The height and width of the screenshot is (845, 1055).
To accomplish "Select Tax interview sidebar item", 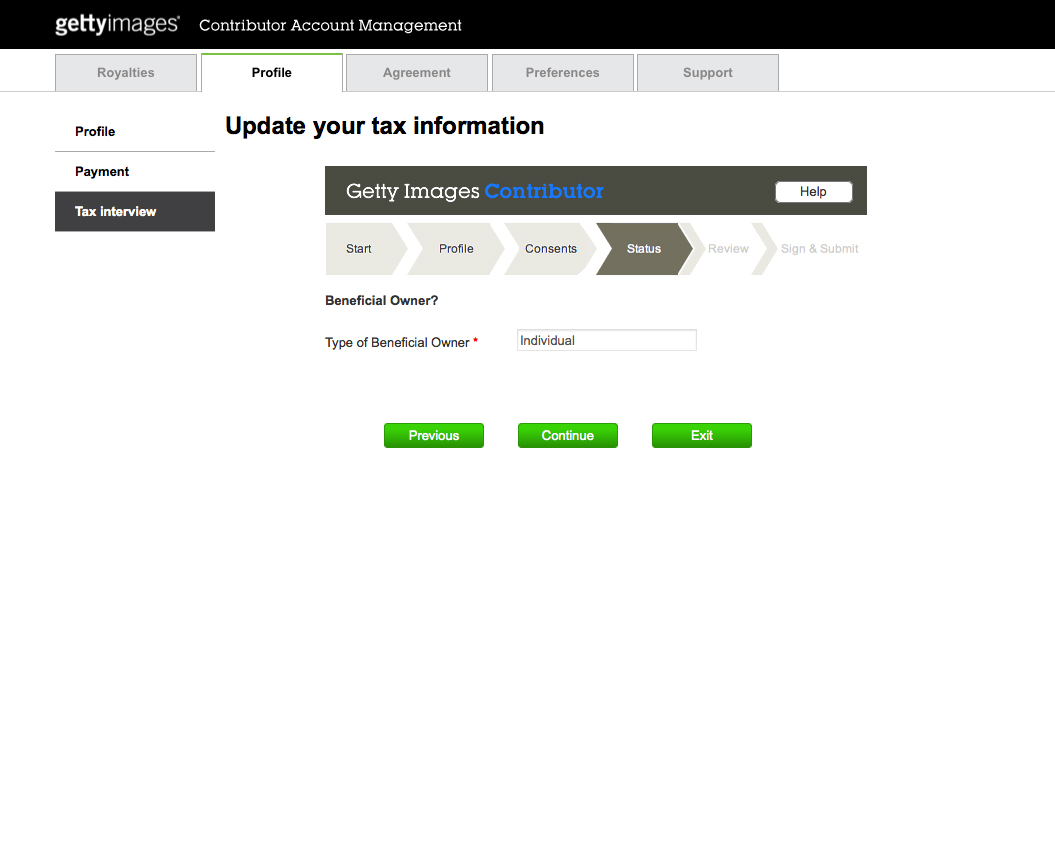I will [x=135, y=211].
